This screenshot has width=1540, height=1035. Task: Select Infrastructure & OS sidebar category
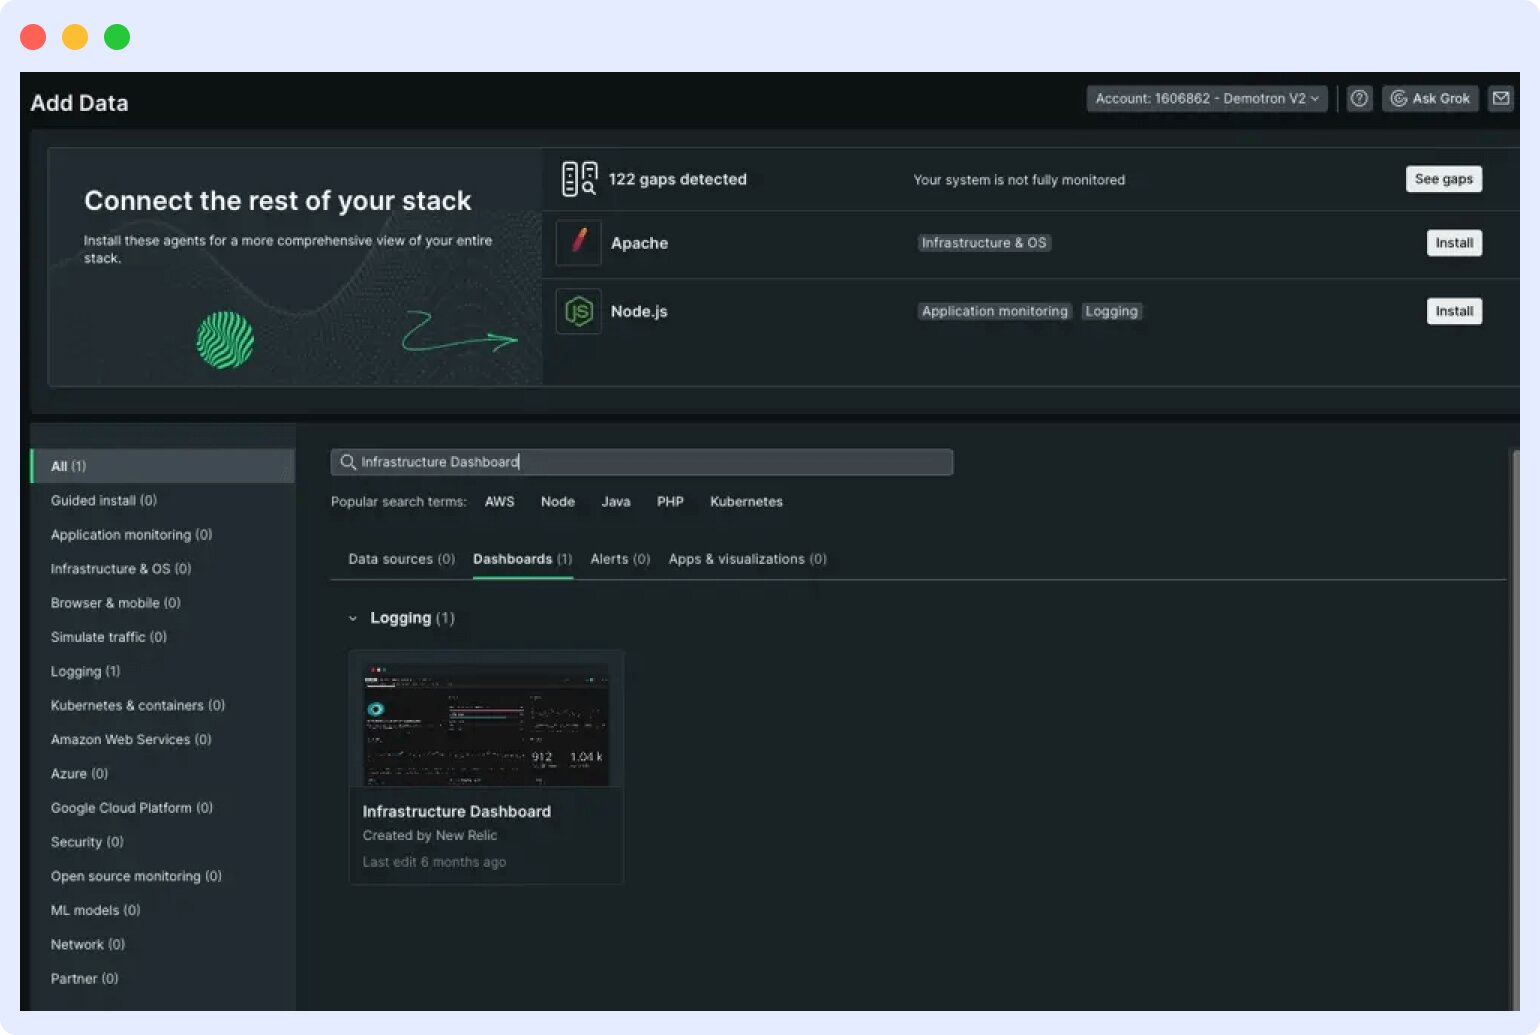point(121,569)
